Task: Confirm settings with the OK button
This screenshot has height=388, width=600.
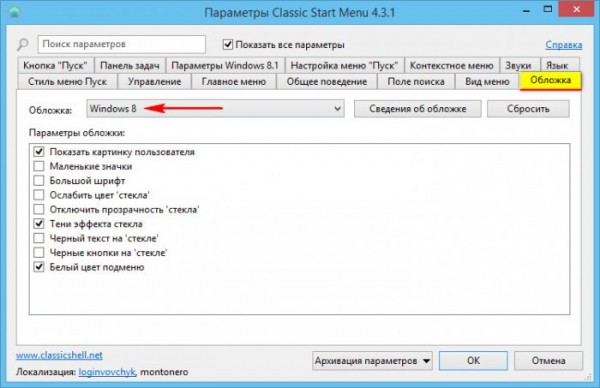Action: [473, 361]
